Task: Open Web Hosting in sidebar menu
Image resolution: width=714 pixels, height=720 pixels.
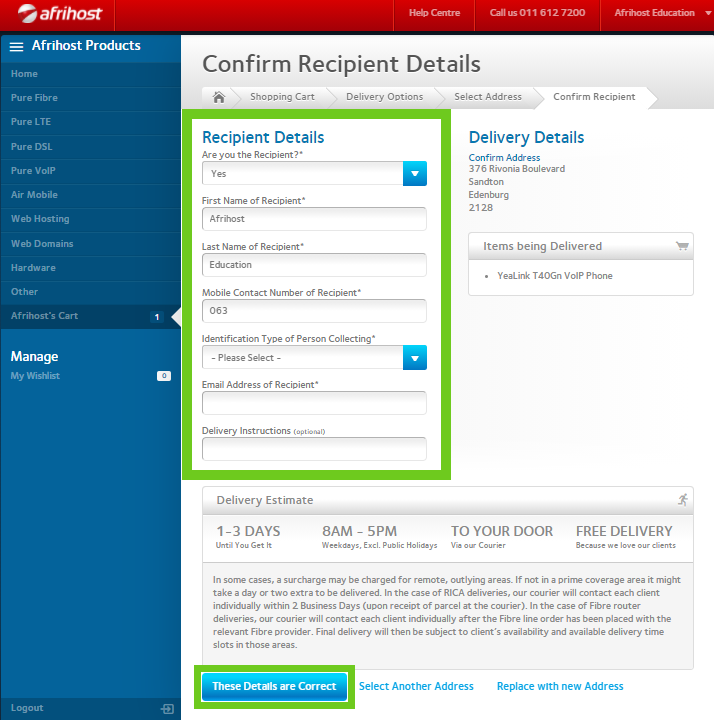Action: (40, 219)
